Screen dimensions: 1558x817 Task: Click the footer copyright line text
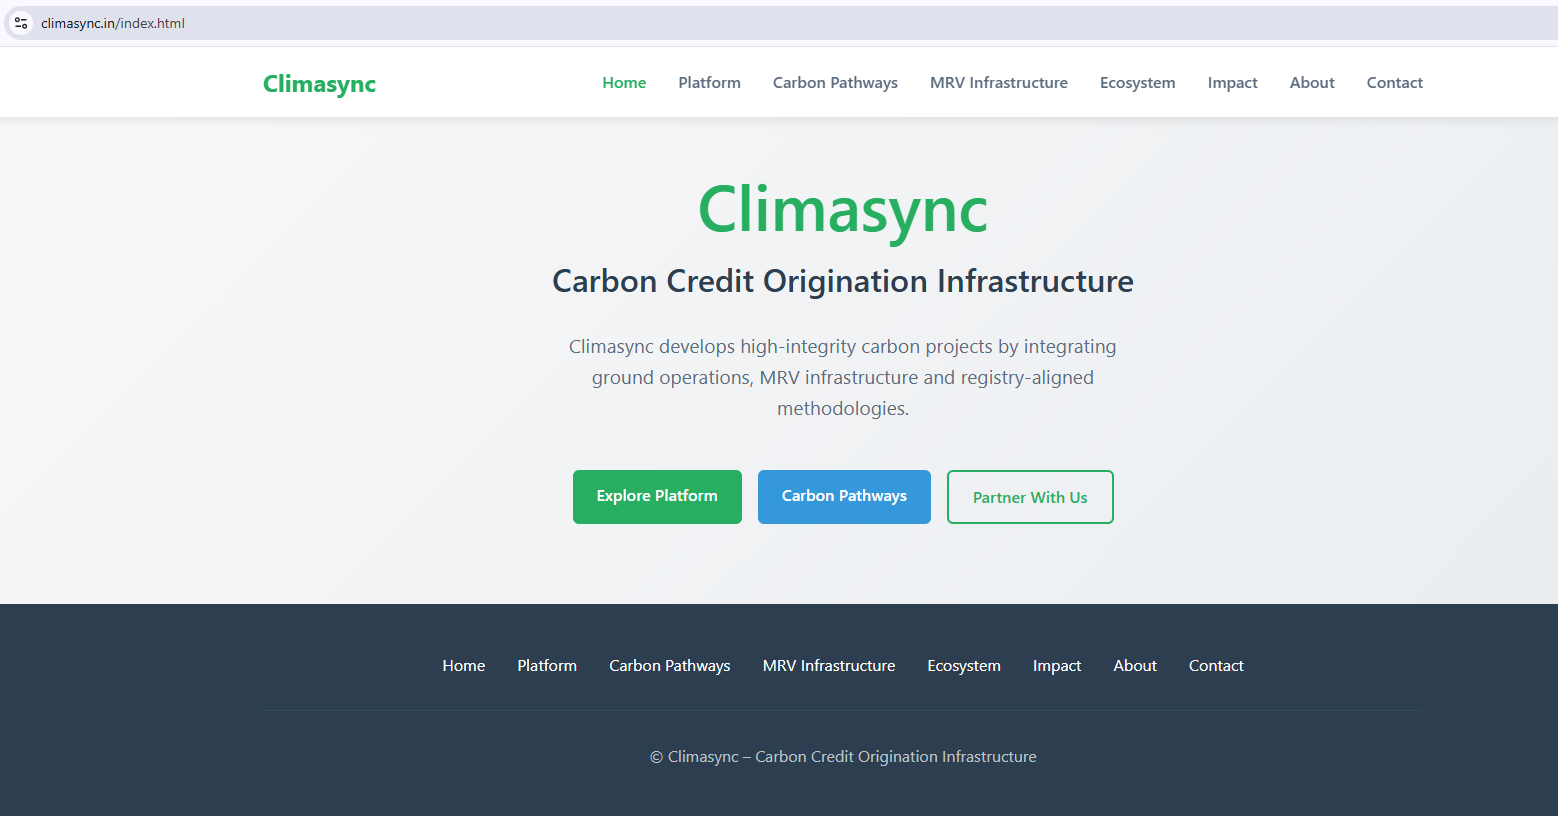click(x=843, y=757)
